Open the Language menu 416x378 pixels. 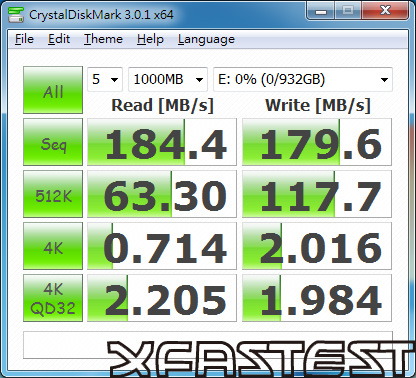click(206, 39)
